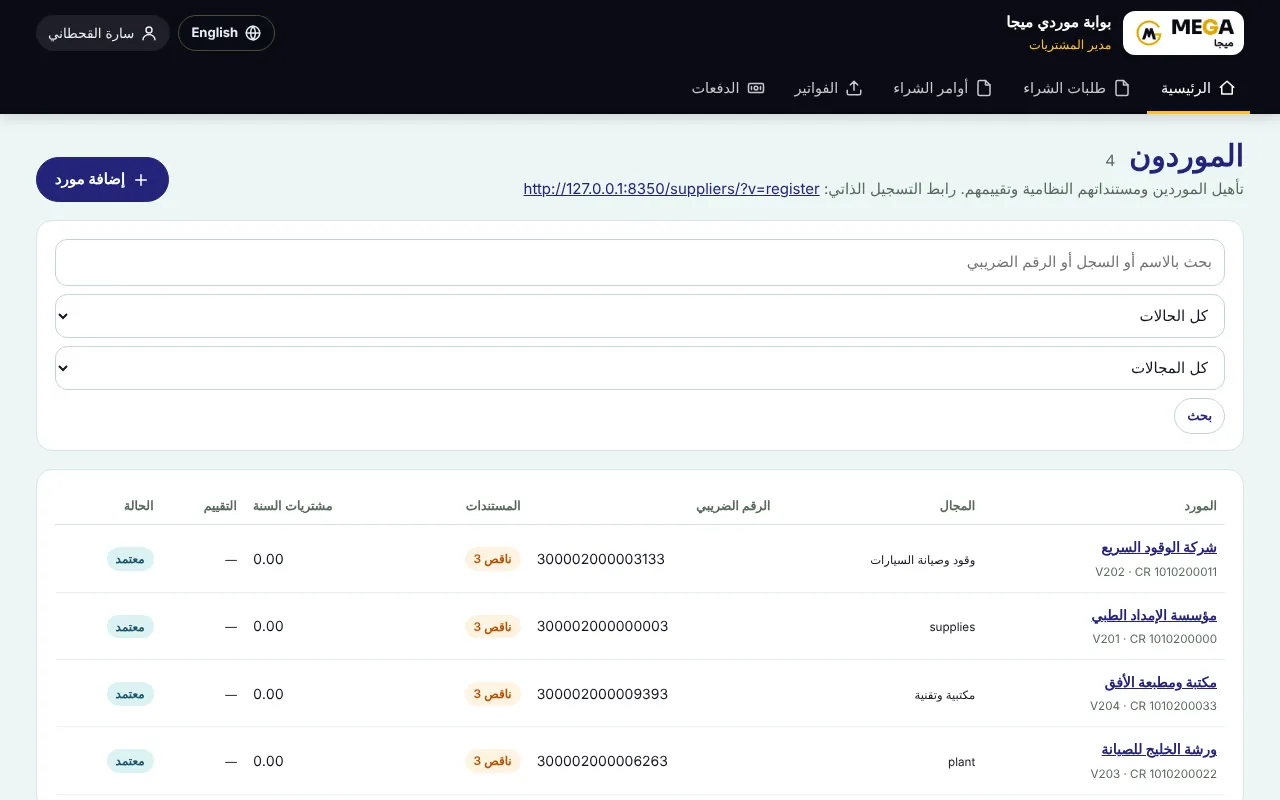Go to أوامر الشراء tab
Viewport: 1280px width, 800px height.
[x=942, y=88]
